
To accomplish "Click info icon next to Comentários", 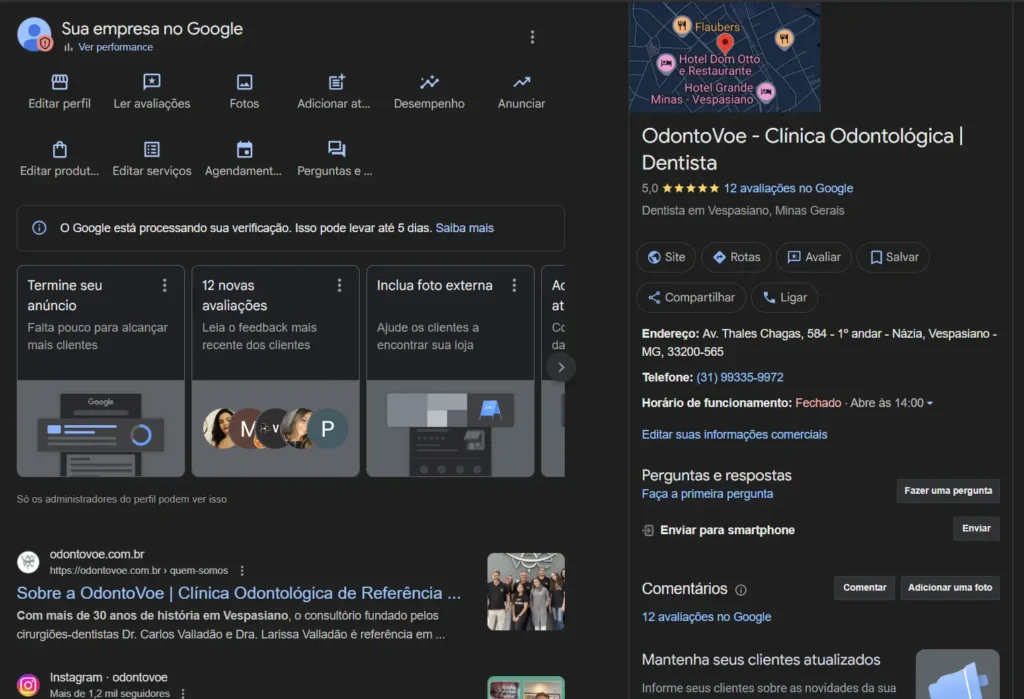I will [x=741, y=590].
